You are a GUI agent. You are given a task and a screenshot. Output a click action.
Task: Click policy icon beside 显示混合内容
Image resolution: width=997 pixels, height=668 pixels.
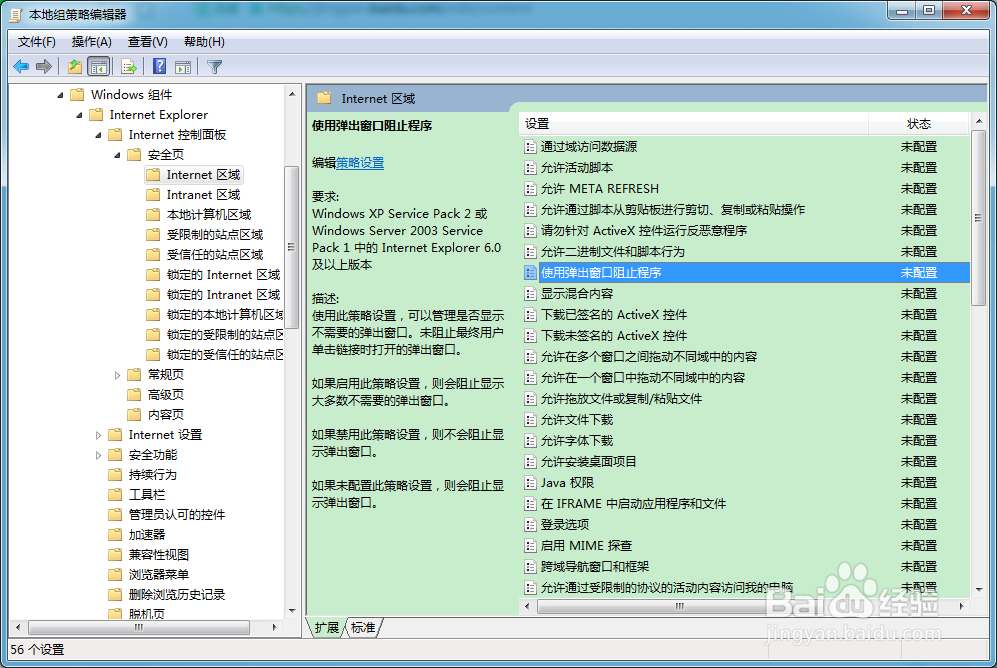click(x=530, y=294)
